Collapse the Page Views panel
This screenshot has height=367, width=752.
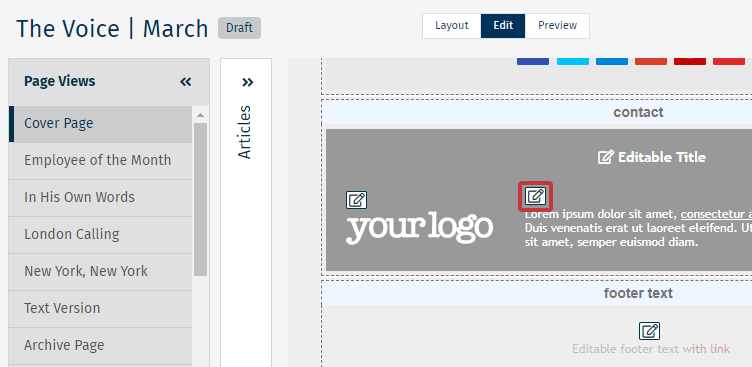[186, 82]
